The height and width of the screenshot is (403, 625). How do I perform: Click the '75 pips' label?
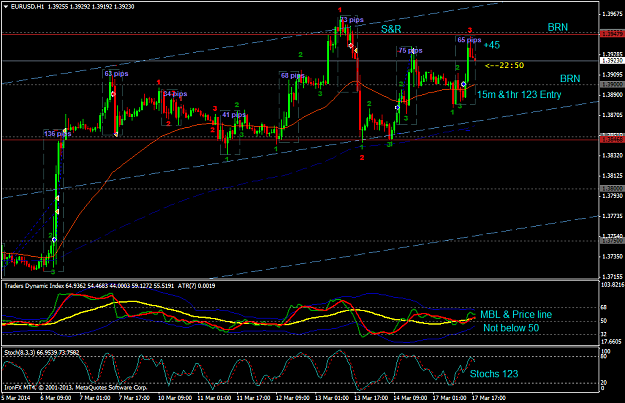(x=411, y=51)
